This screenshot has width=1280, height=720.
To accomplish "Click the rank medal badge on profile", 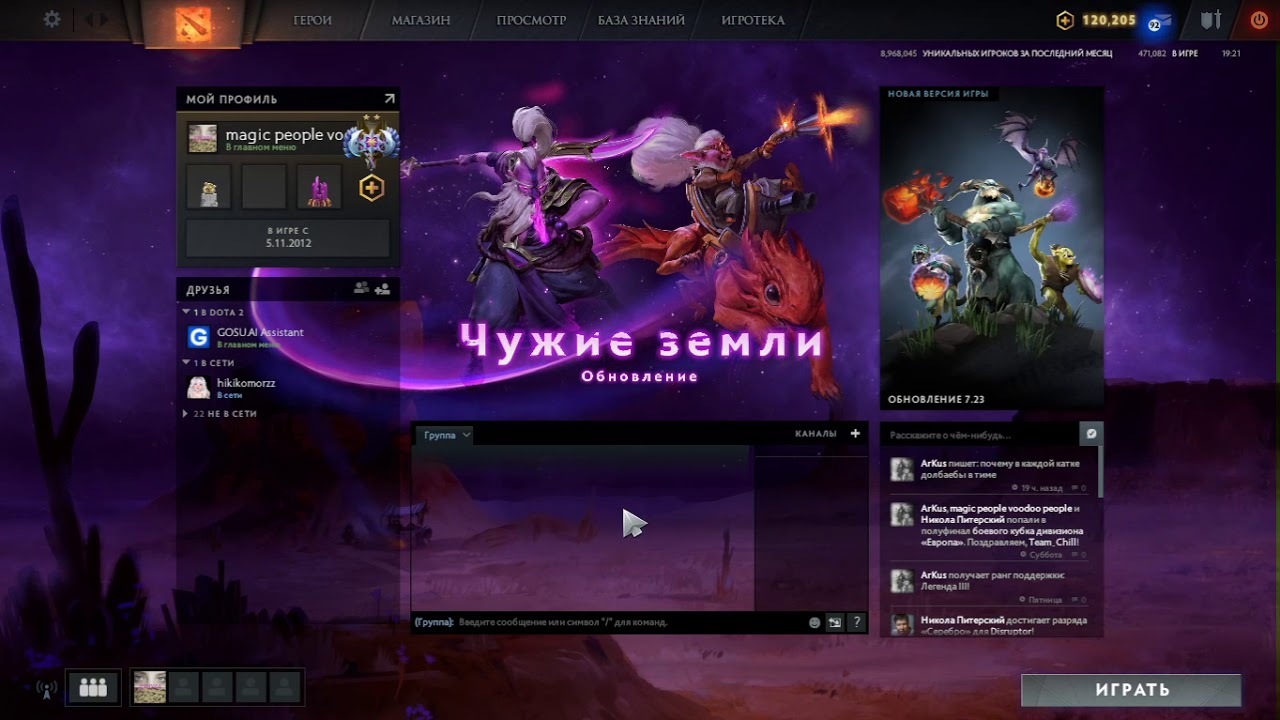I will pyautogui.click(x=371, y=141).
